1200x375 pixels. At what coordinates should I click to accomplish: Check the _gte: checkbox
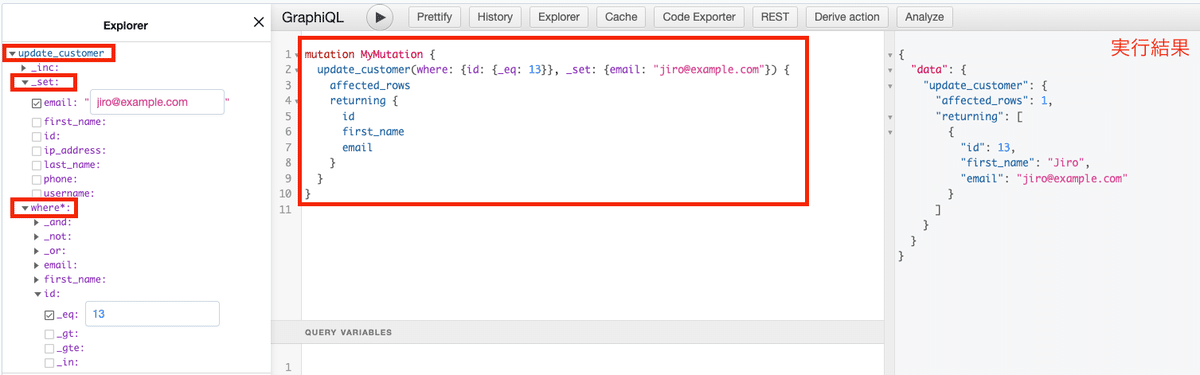pos(49,349)
